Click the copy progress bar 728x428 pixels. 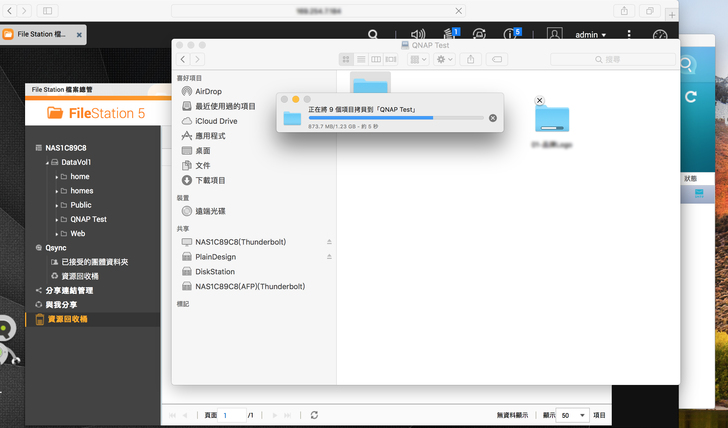(396, 118)
